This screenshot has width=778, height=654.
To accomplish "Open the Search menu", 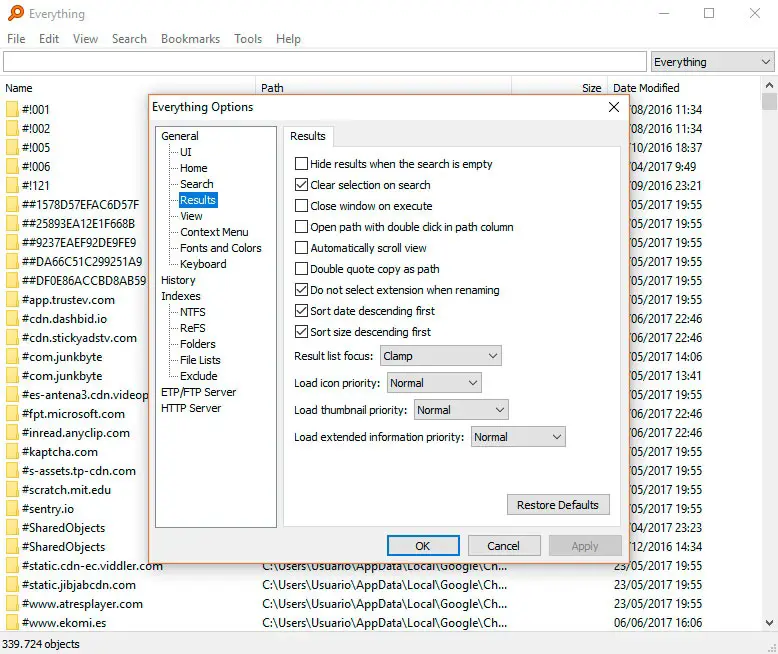I will 129,39.
